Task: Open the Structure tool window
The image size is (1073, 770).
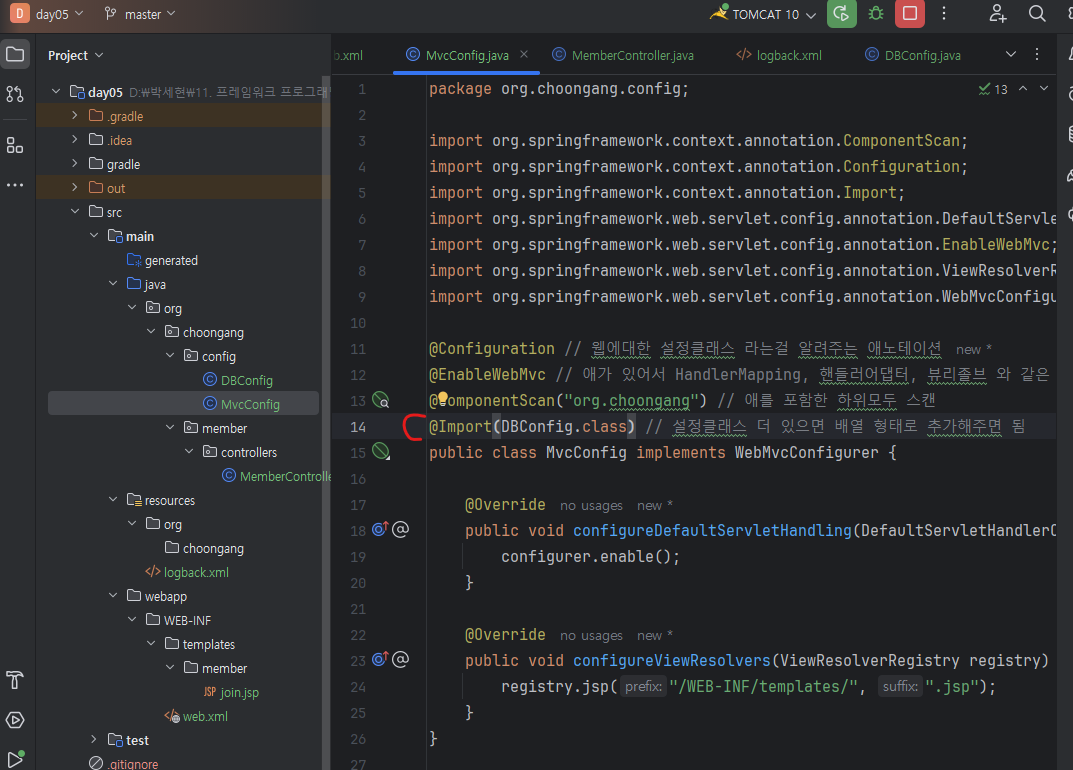Action: (15, 146)
